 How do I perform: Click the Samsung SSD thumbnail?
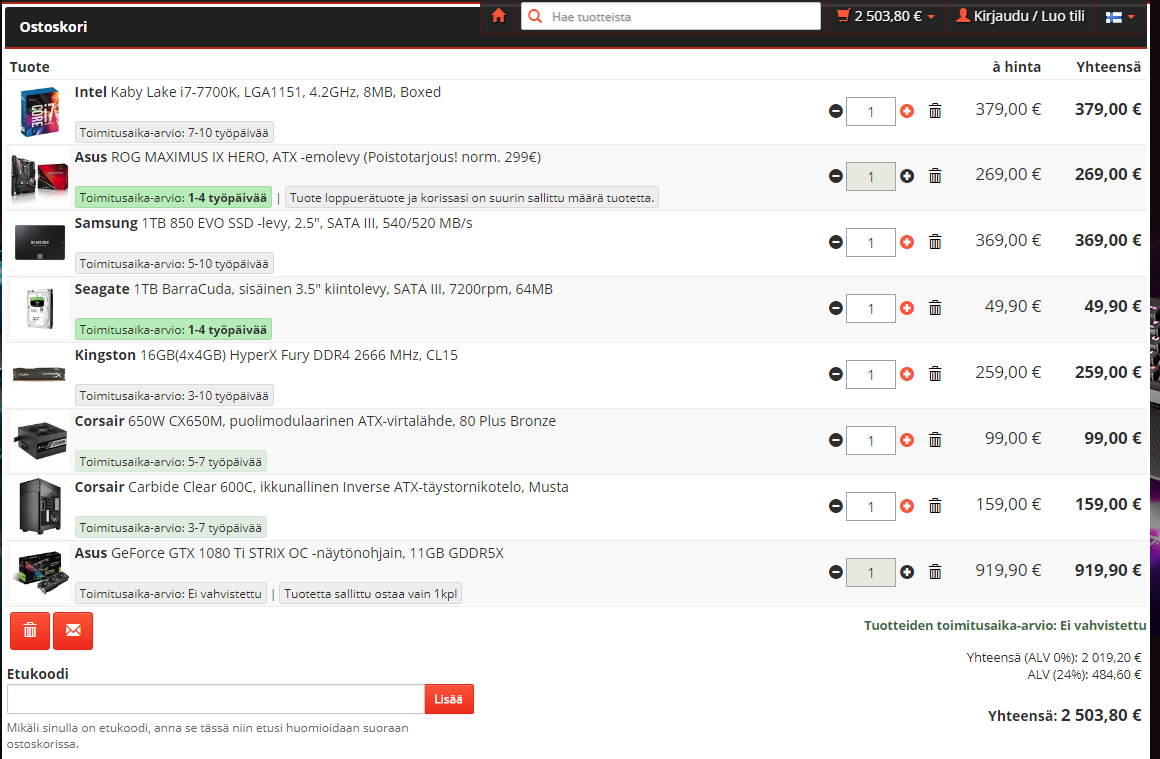pyautogui.click(x=40, y=243)
